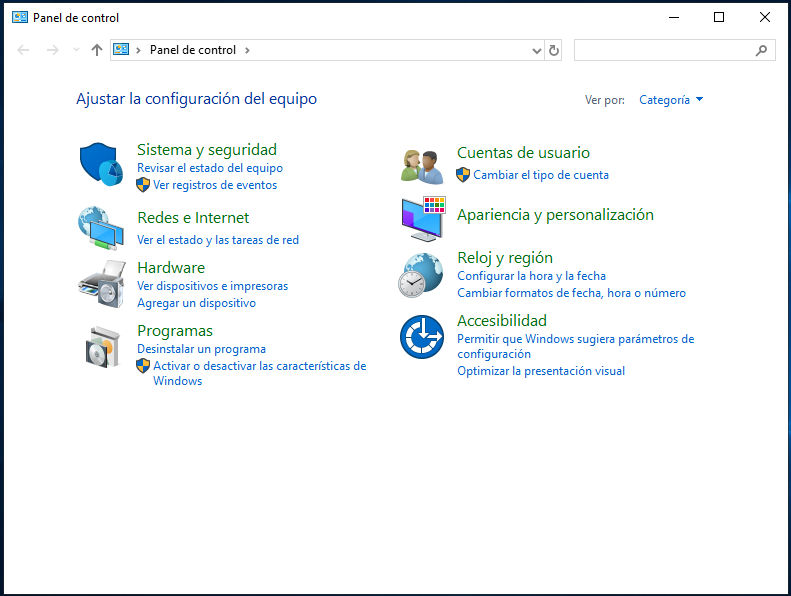This screenshot has height=596, width=791.
Task: Click the shield beside Ver registros de eventos
Action: [143, 185]
